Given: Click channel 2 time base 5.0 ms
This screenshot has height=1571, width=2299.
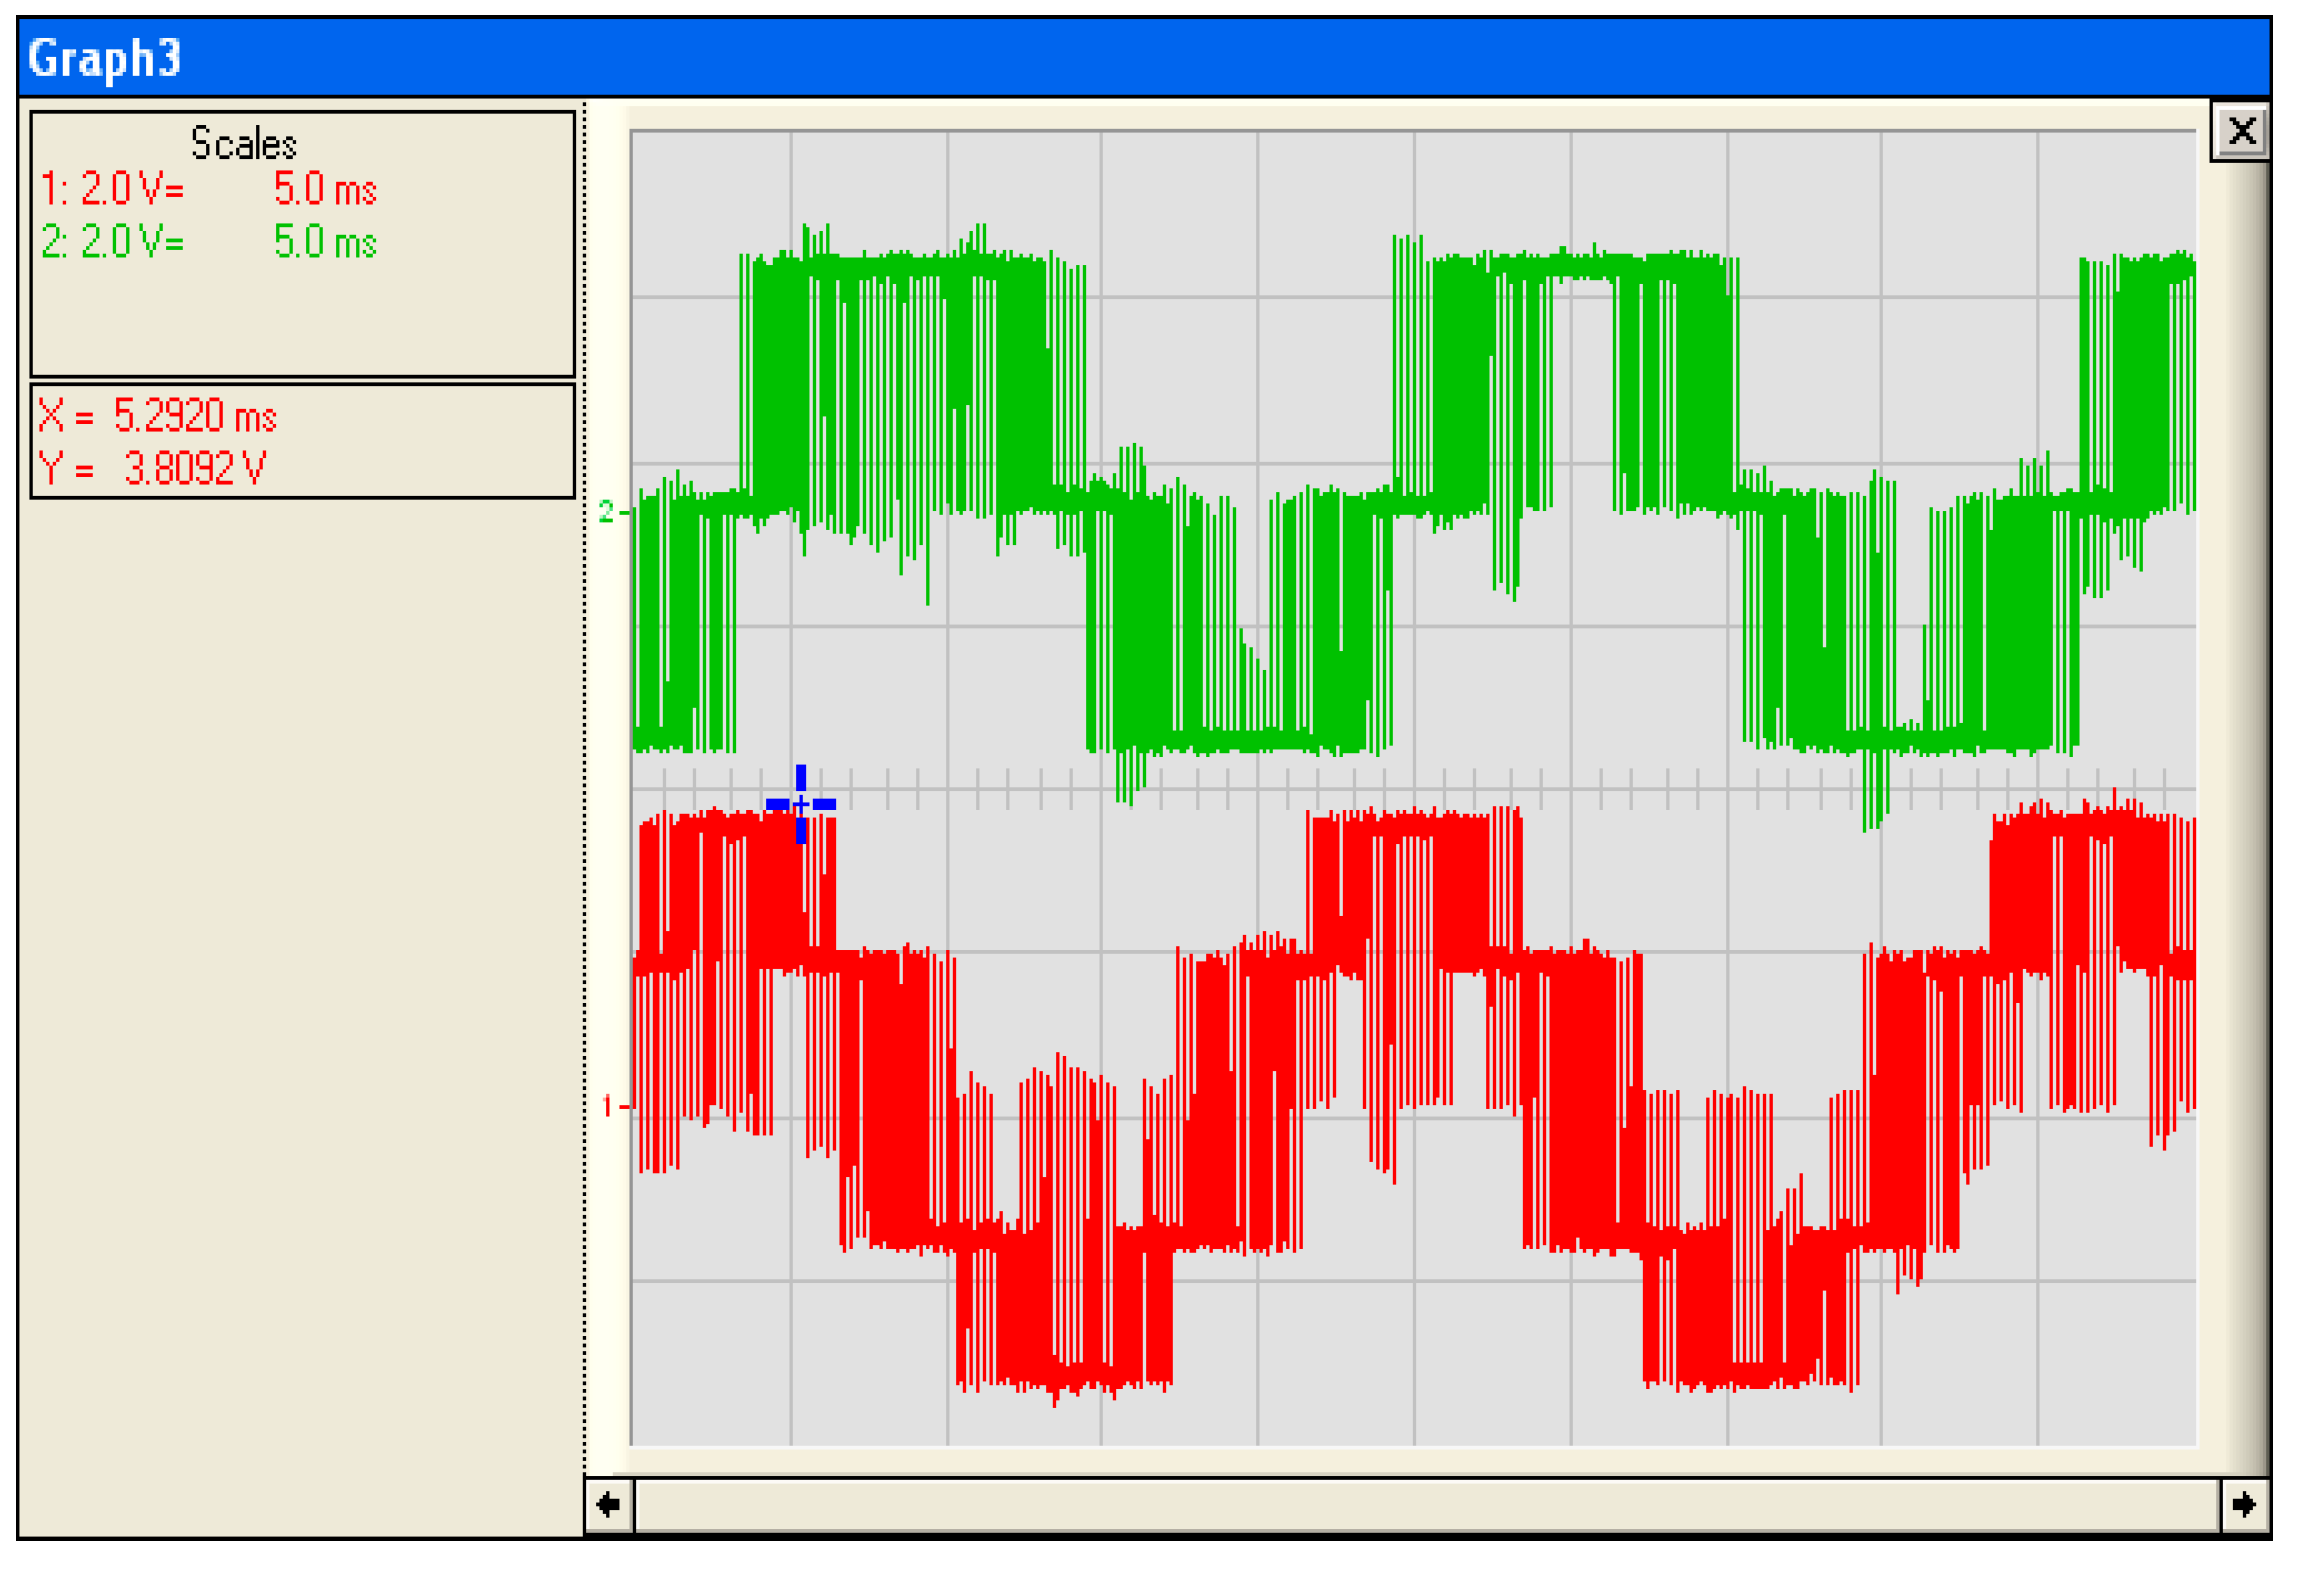Looking at the screenshot, I should point(325,242).
